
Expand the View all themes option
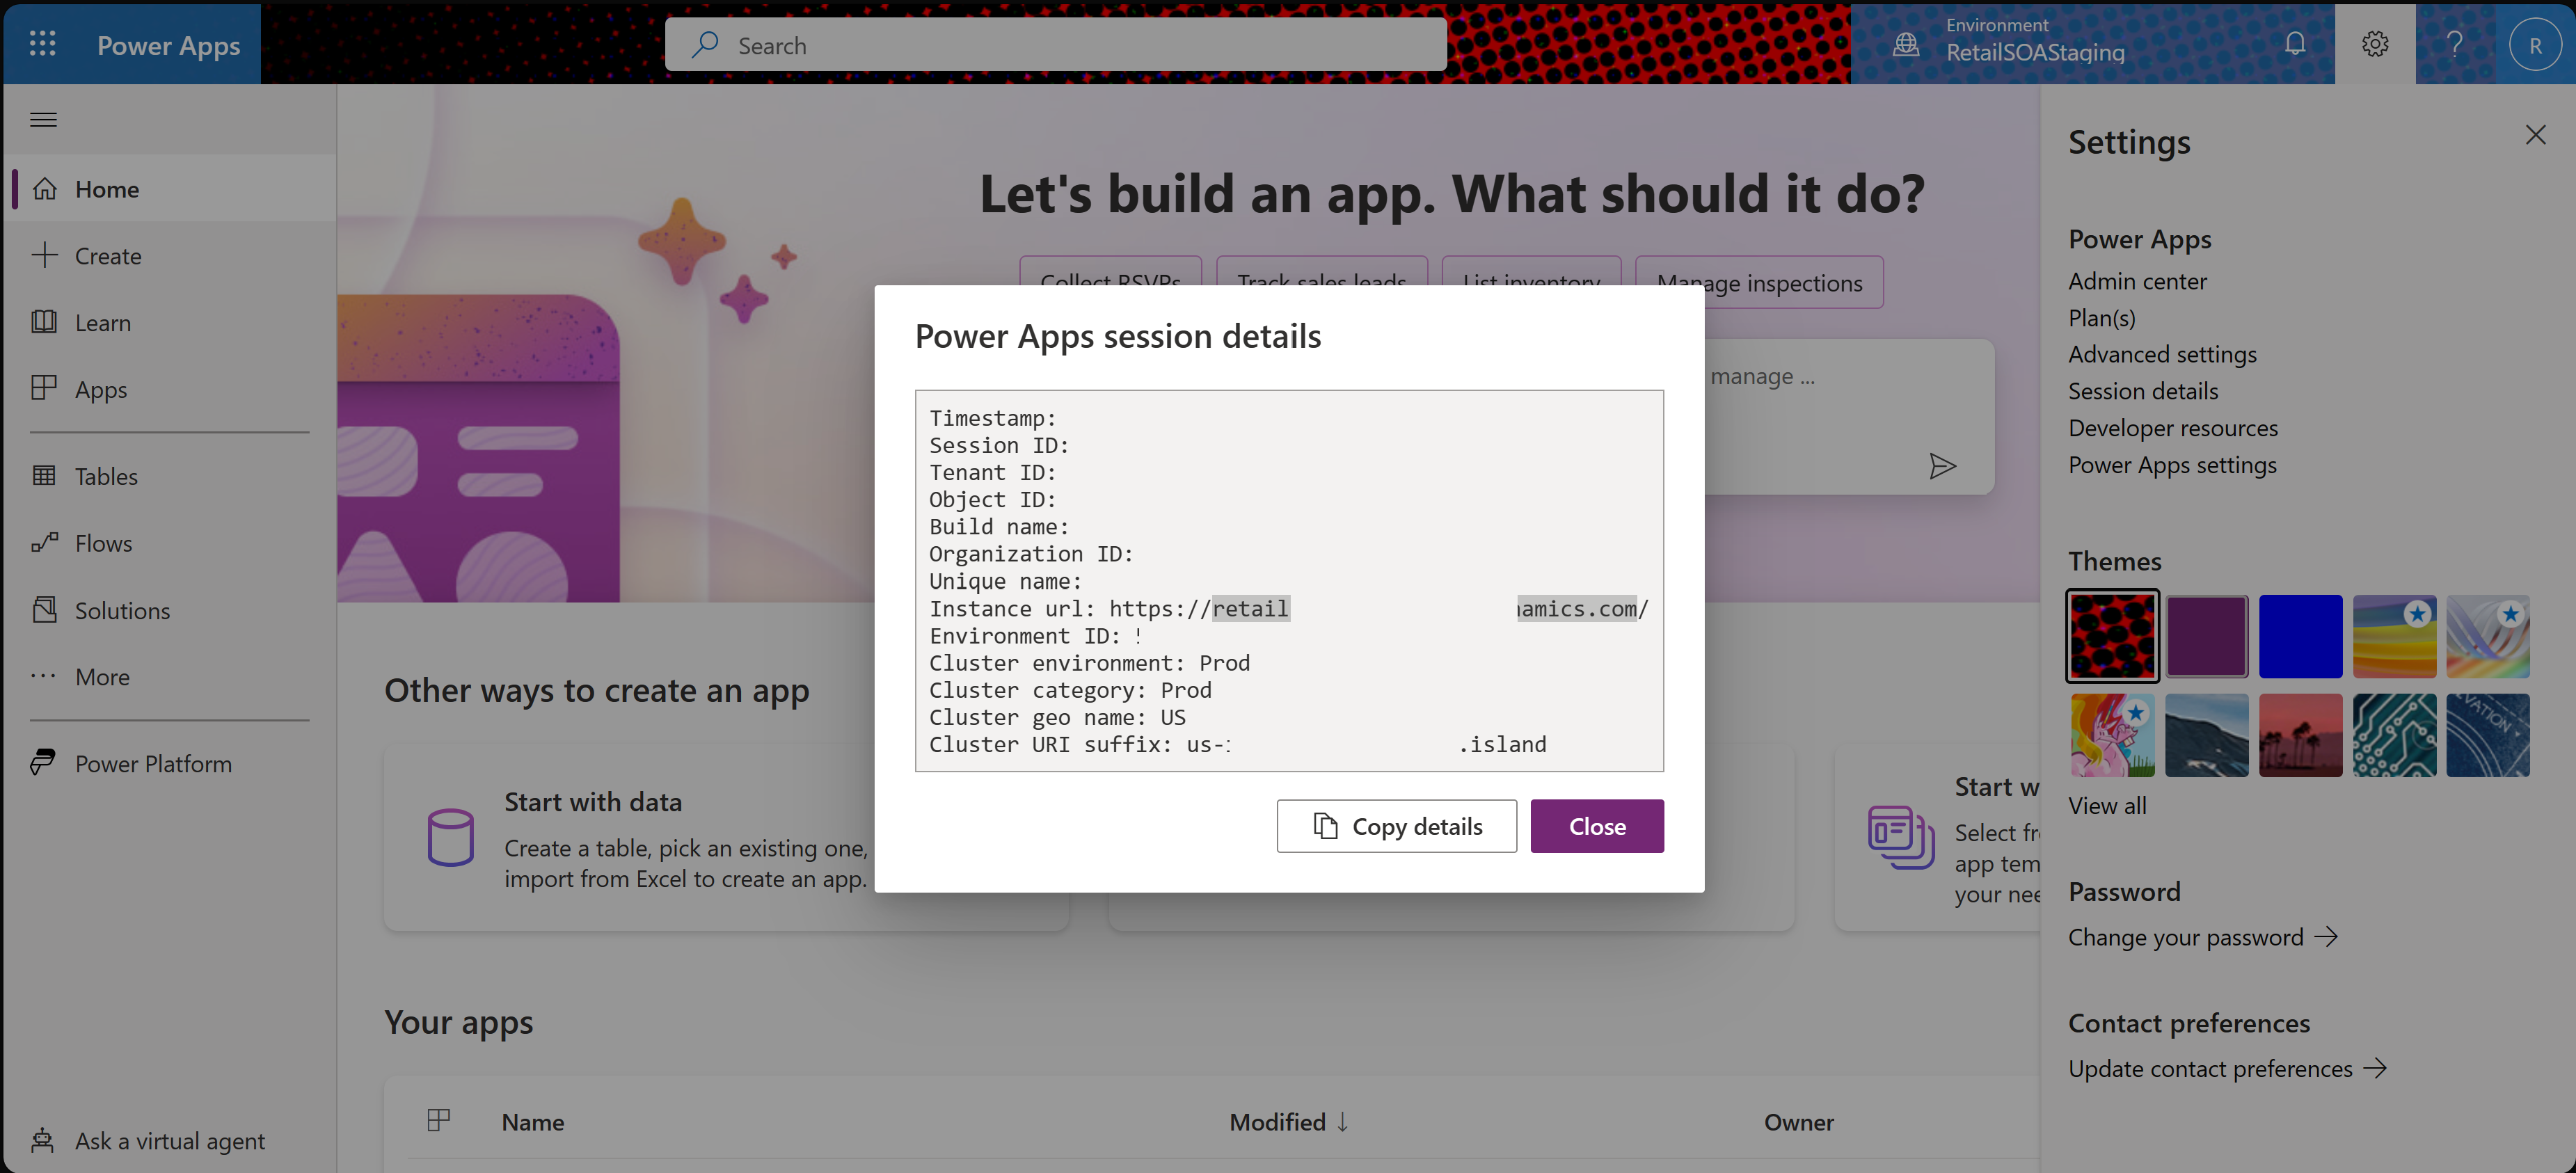pyautogui.click(x=2108, y=805)
